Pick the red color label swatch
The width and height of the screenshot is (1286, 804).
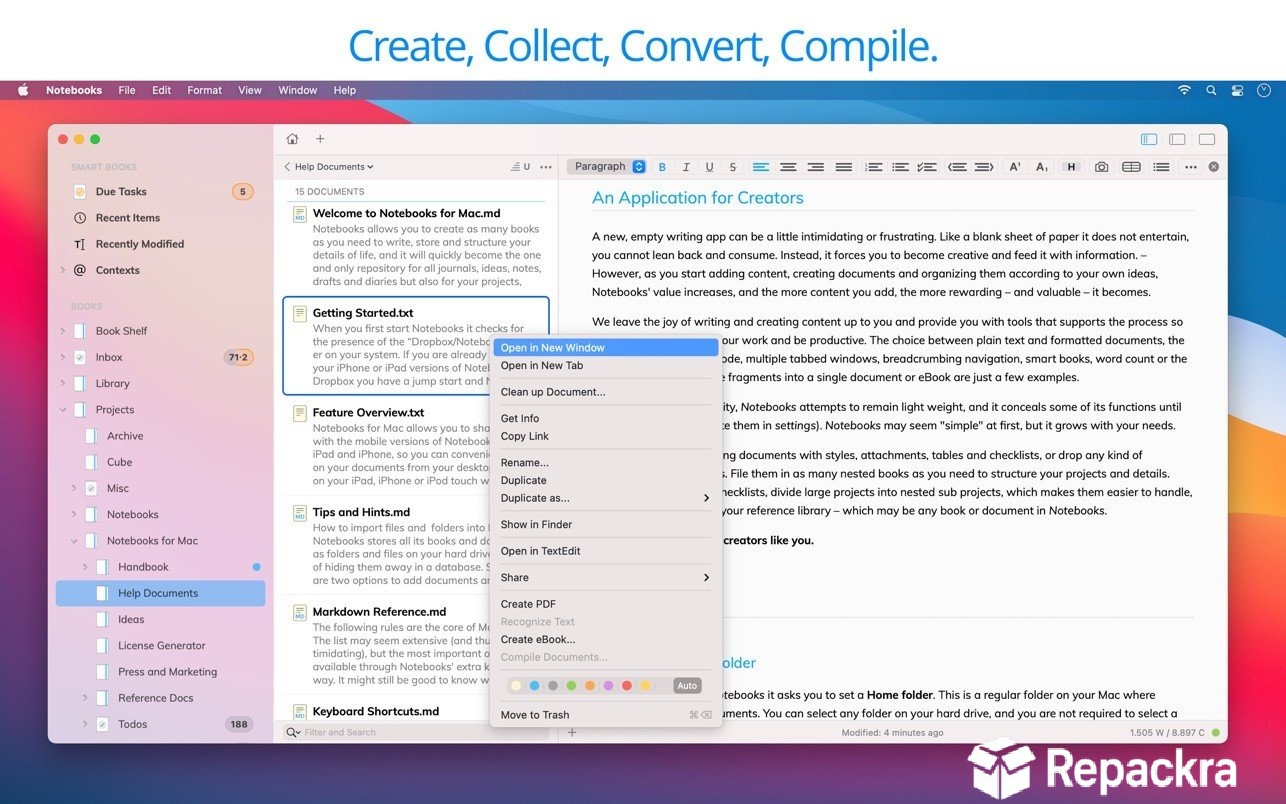pos(627,686)
